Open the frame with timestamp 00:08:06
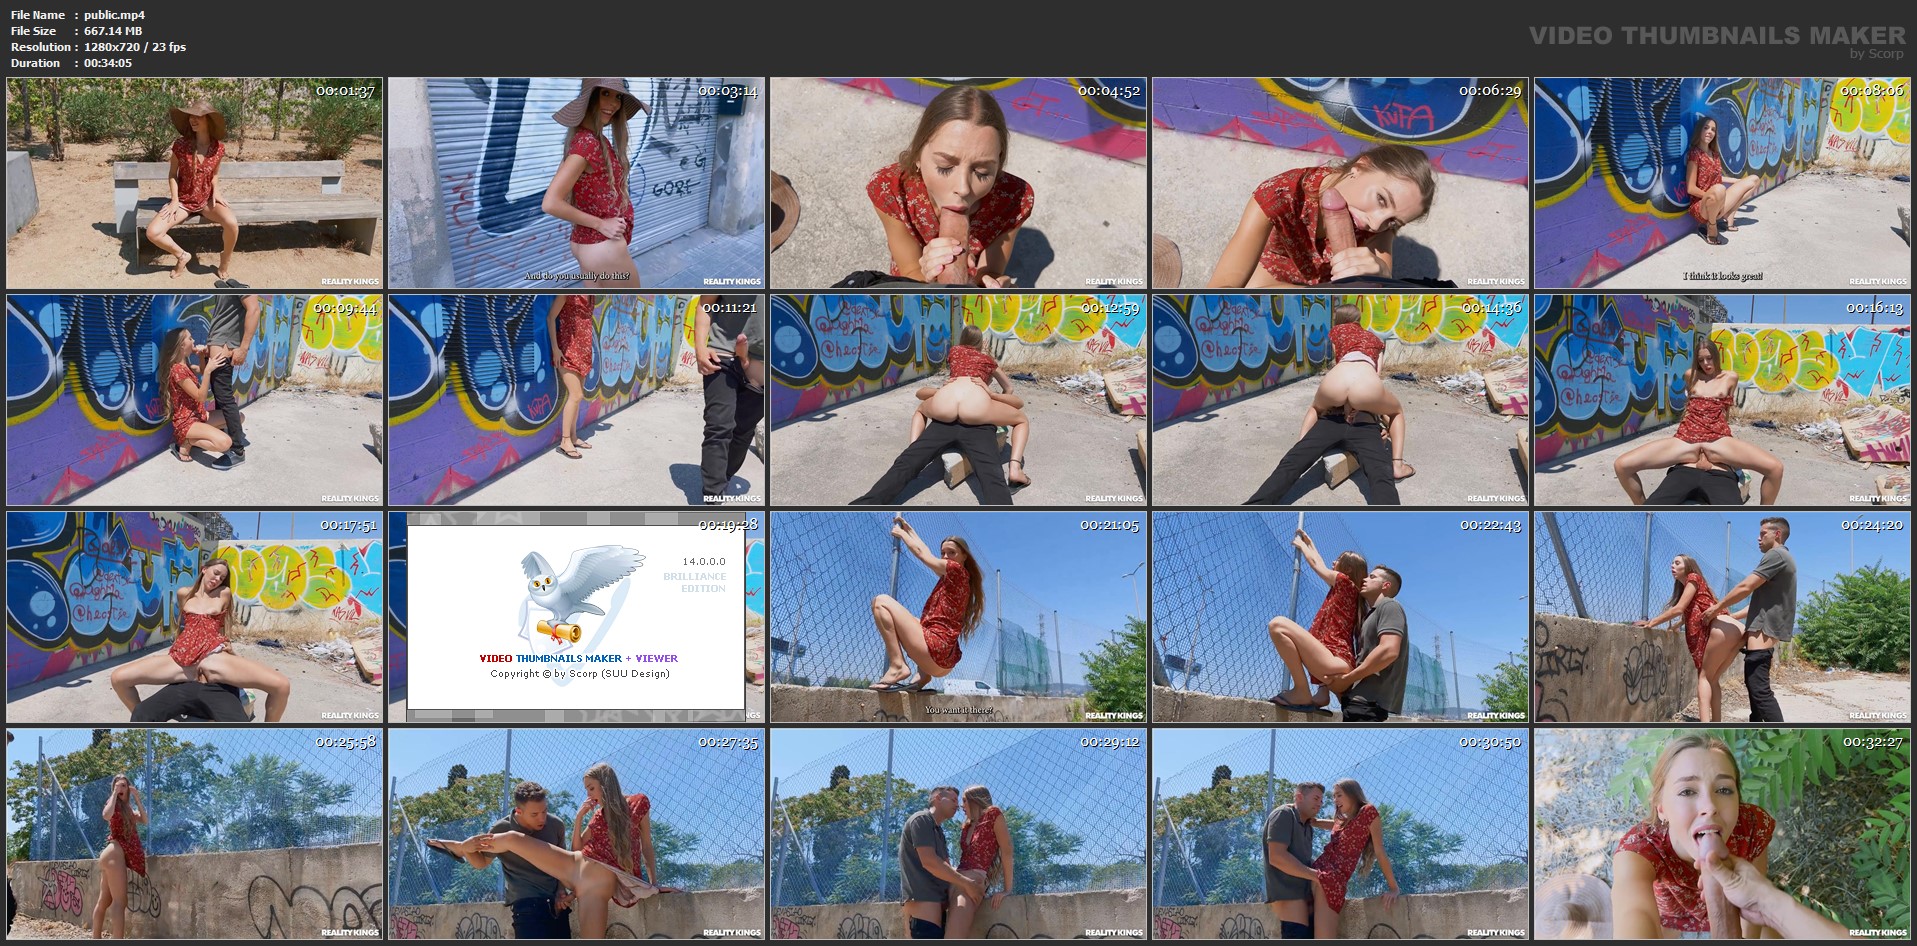Viewport: 1917px width, 946px height. [1722, 184]
